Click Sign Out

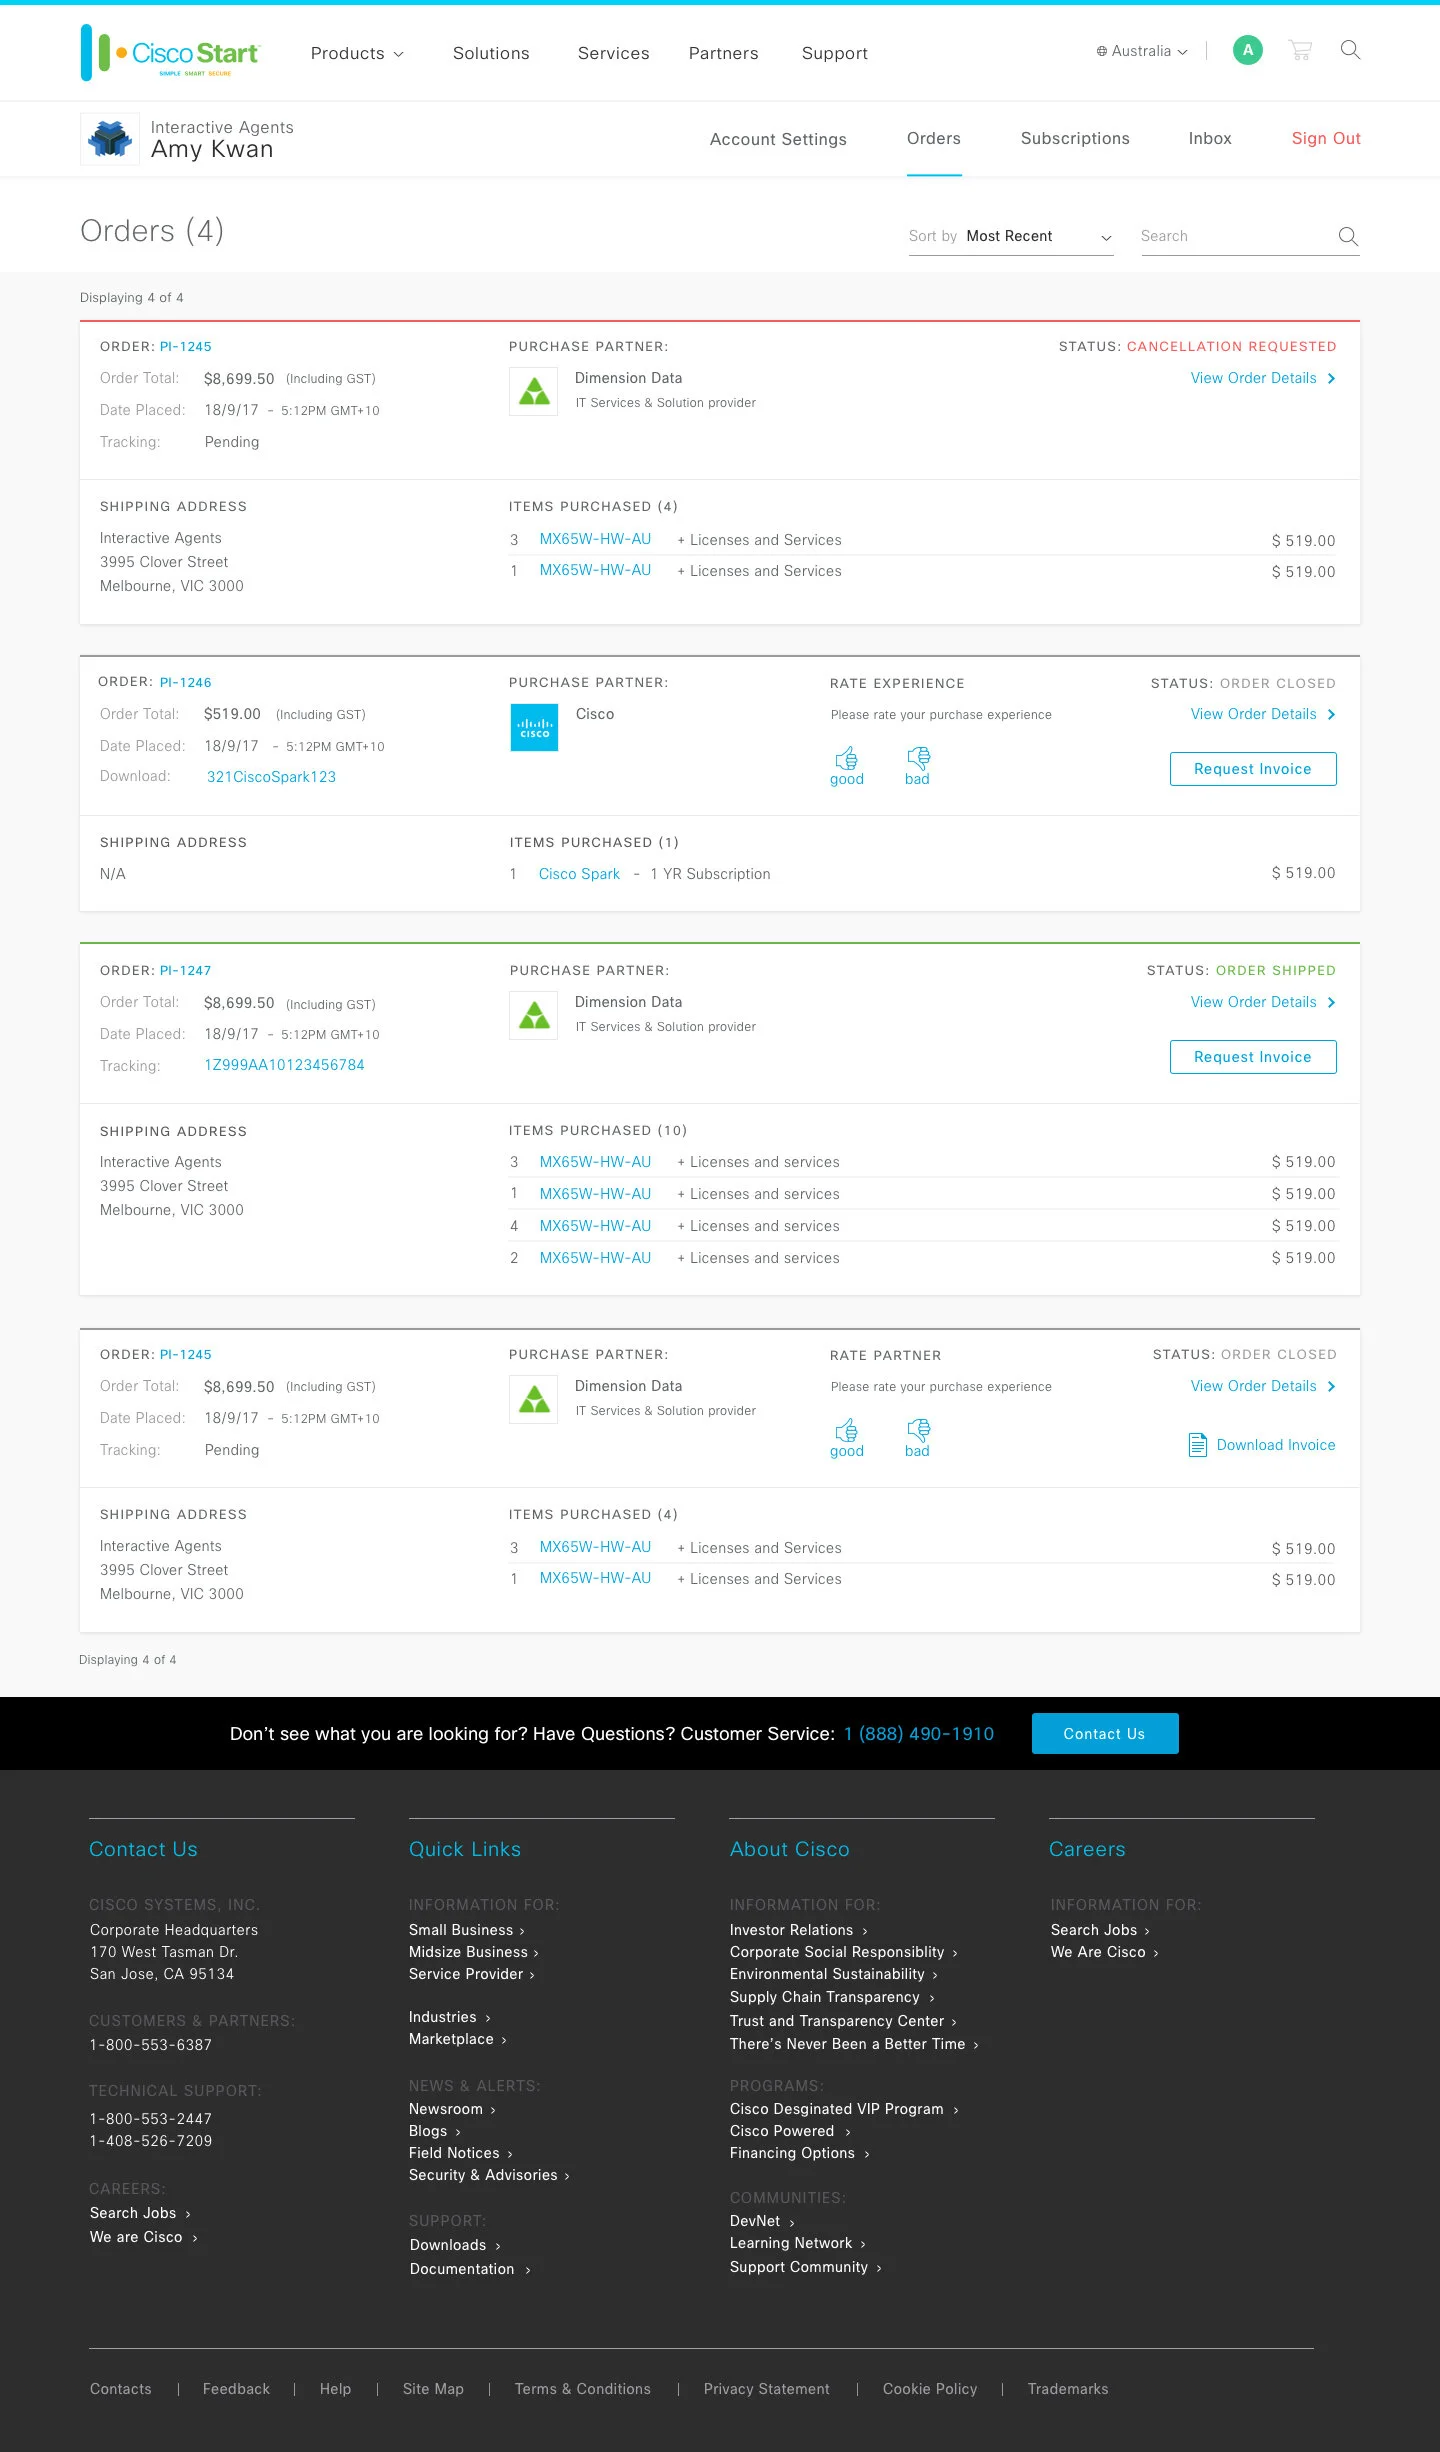[1326, 139]
